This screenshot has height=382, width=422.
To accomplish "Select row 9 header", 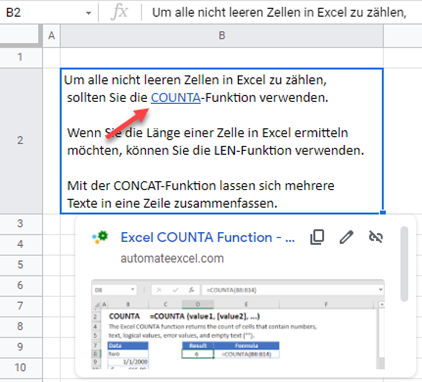I will tap(21, 347).
